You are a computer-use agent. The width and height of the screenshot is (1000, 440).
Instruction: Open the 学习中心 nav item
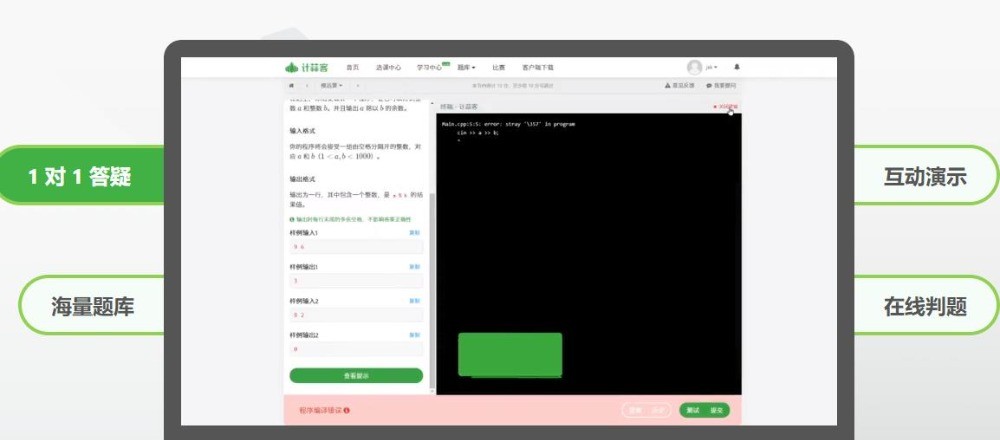click(429, 68)
